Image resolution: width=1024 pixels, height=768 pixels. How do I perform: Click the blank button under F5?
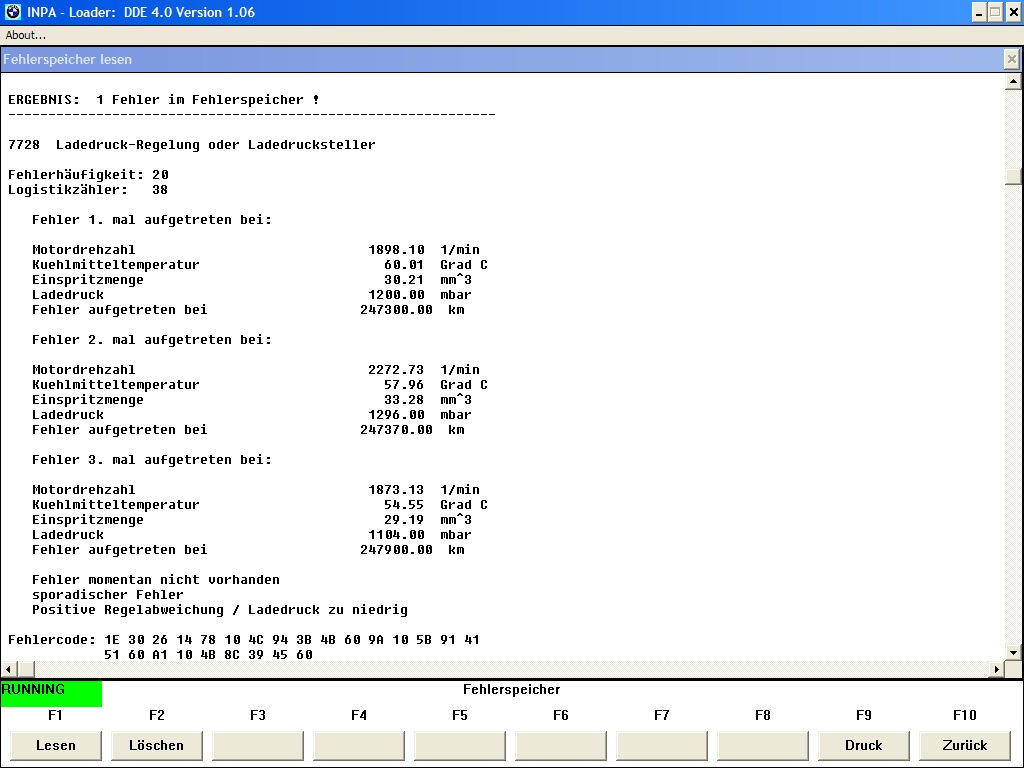460,745
